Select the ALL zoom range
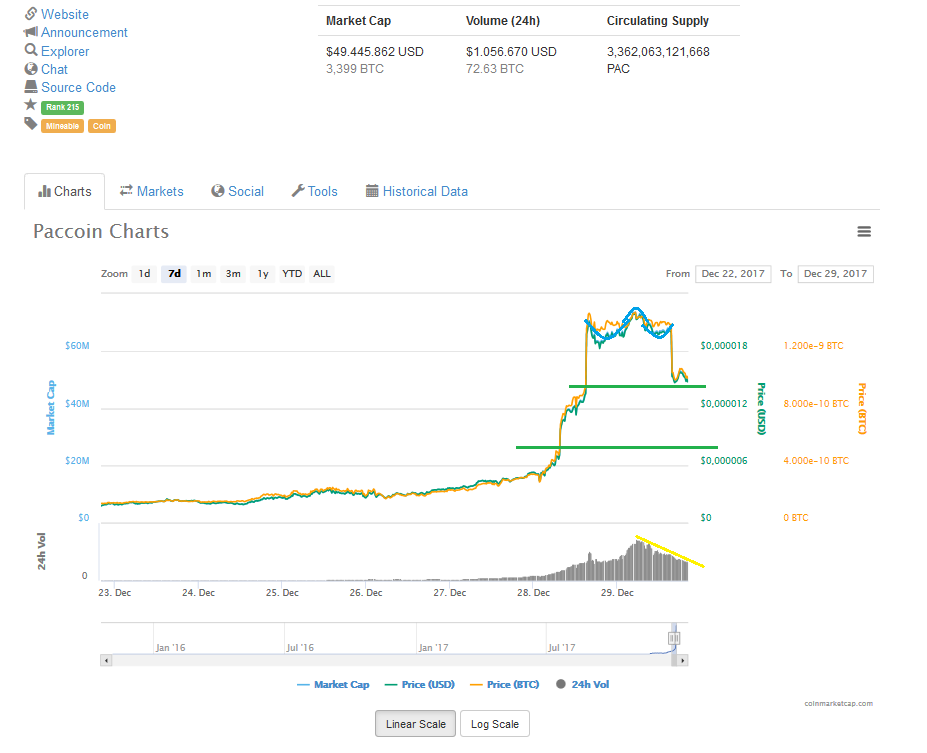The height and width of the screenshot is (753, 927). 321,274
